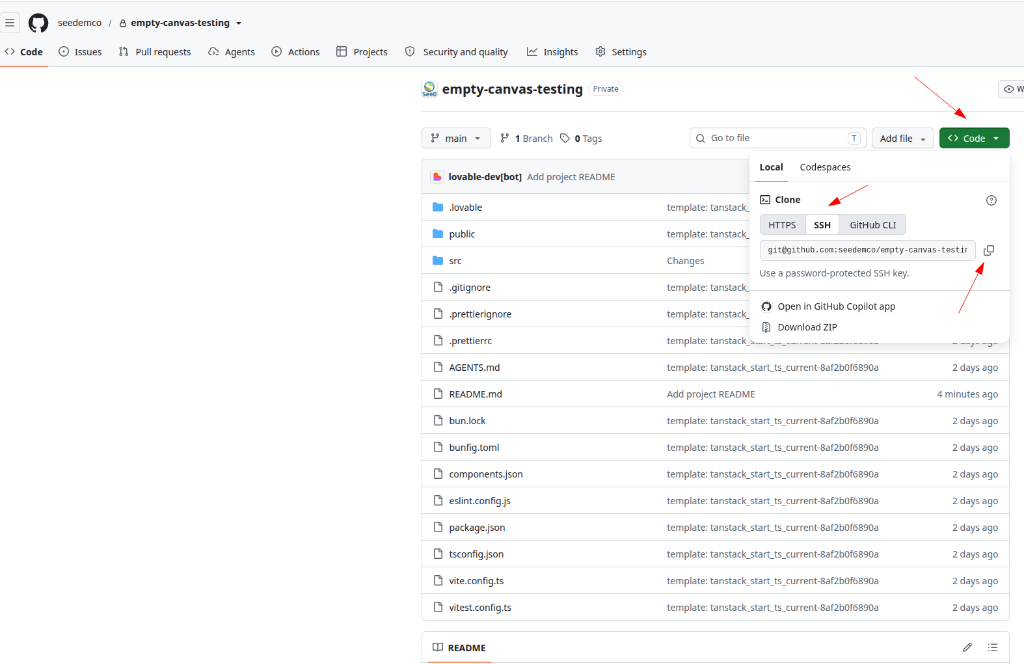Viewport: 1024px width, 664px height.
Task: Select the HTTPS clone option
Action: (782, 225)
